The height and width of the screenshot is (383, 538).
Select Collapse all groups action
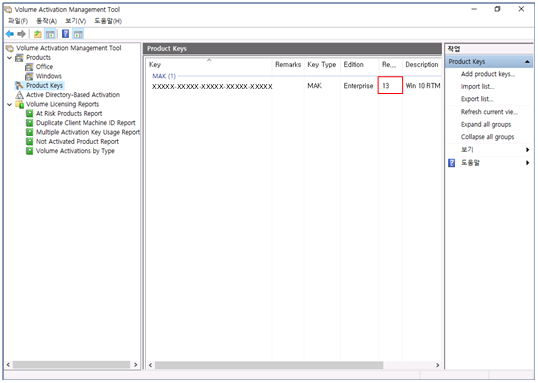point(487,137)
